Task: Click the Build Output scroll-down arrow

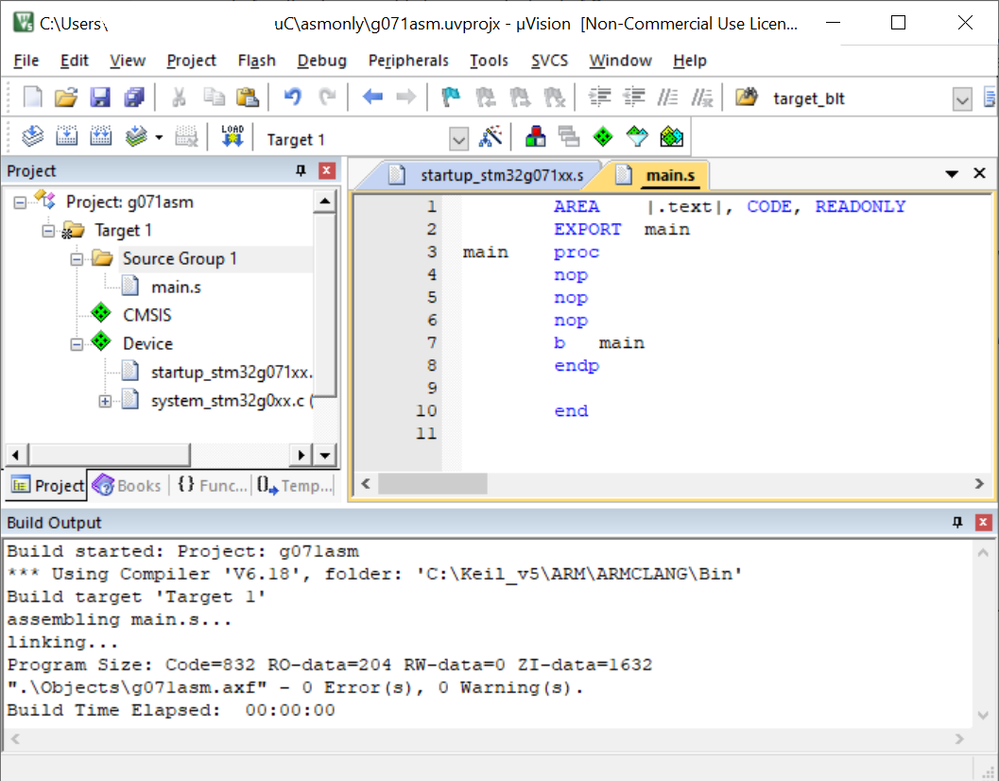Action: click(982, 715)
